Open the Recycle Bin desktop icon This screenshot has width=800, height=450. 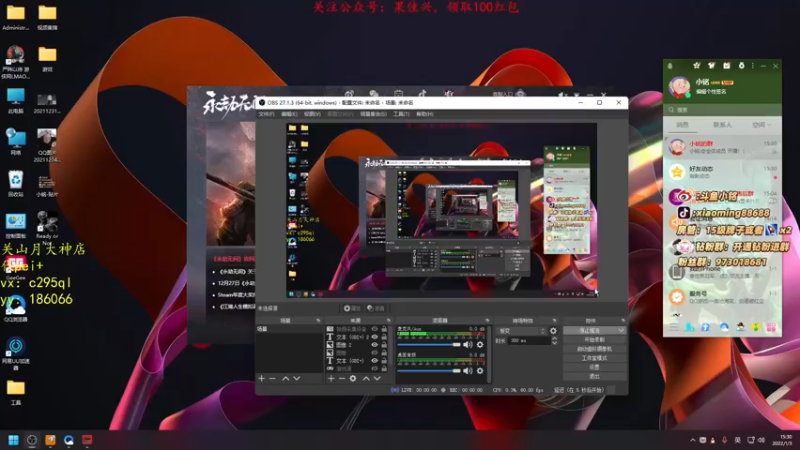click(x=15, y=184)
